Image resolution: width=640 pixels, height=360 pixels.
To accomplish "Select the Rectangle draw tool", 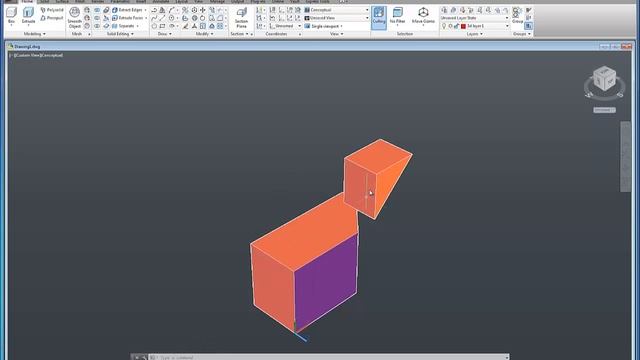I will (162, 26).
